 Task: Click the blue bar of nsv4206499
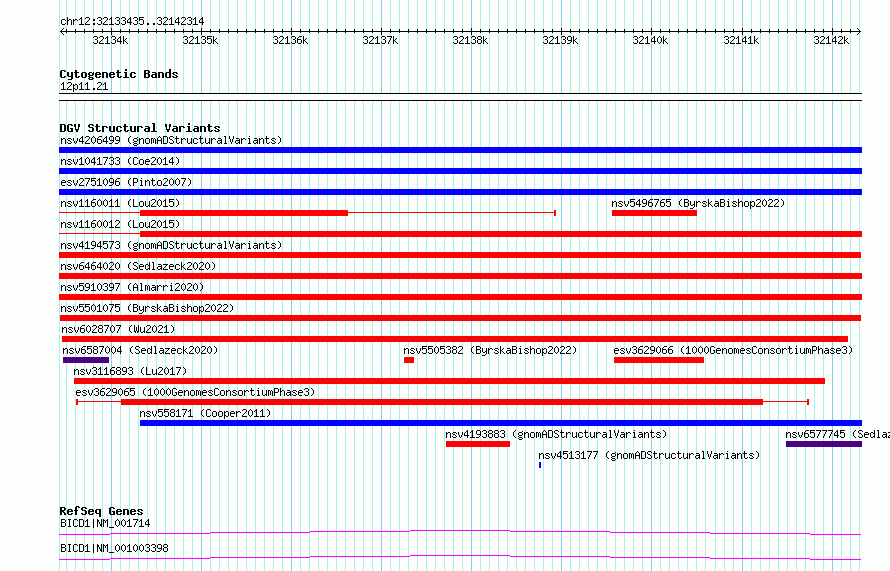coord(460,150)
